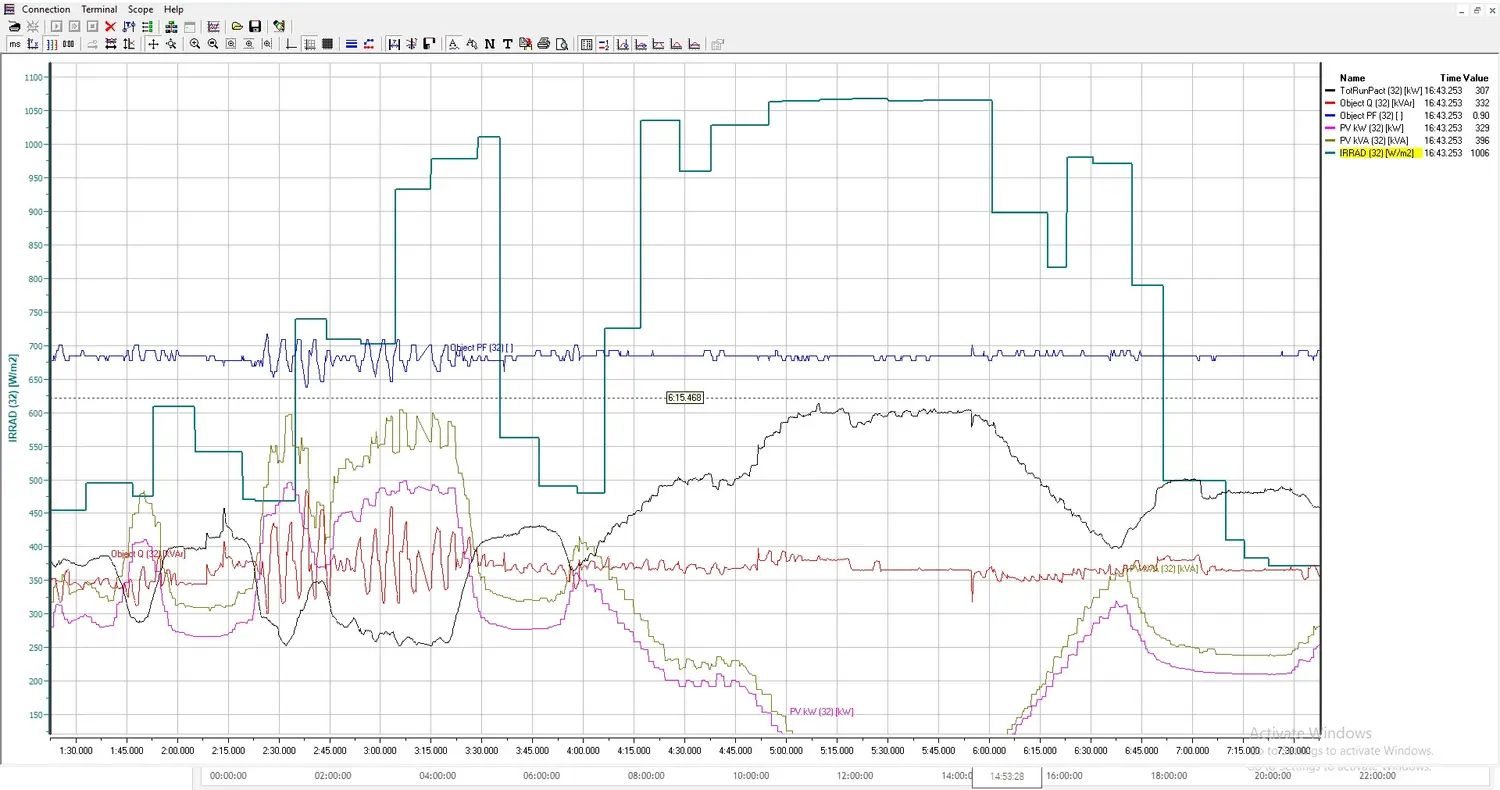Click the 5:00.000 tick on the time axis
This screenshot has height=790, width=1500.
point(786,750)
